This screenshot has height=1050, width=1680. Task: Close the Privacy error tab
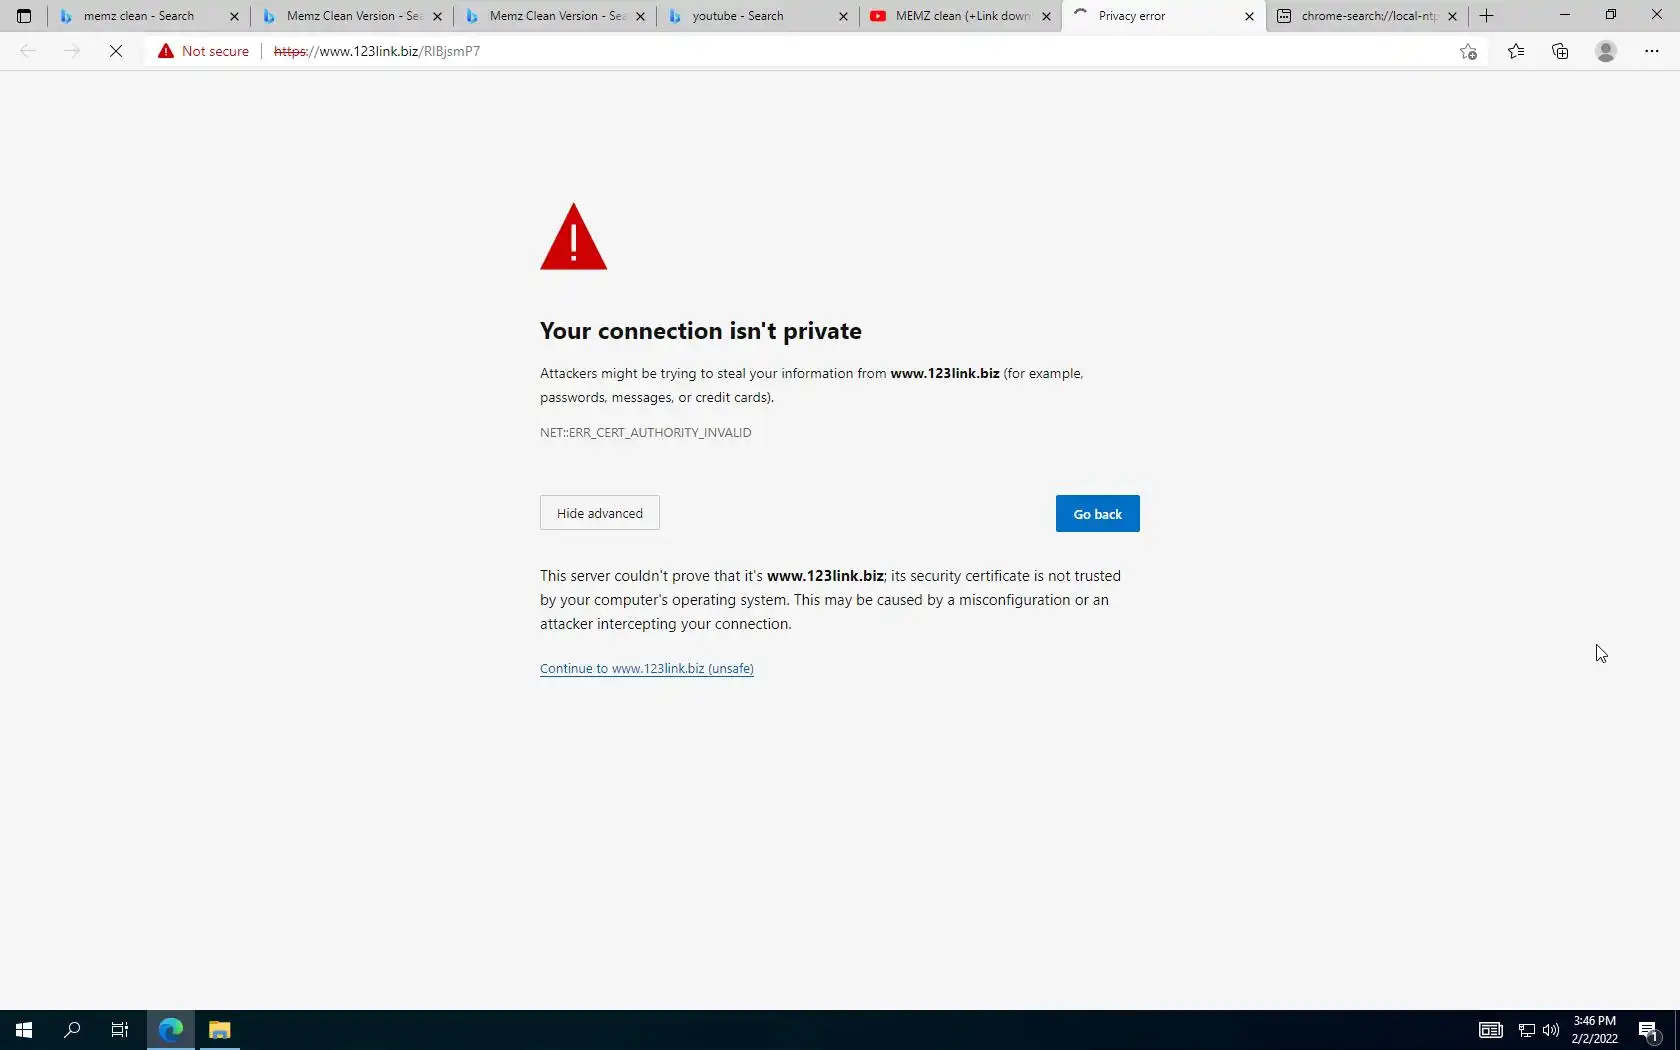[x=1249, y=16]
